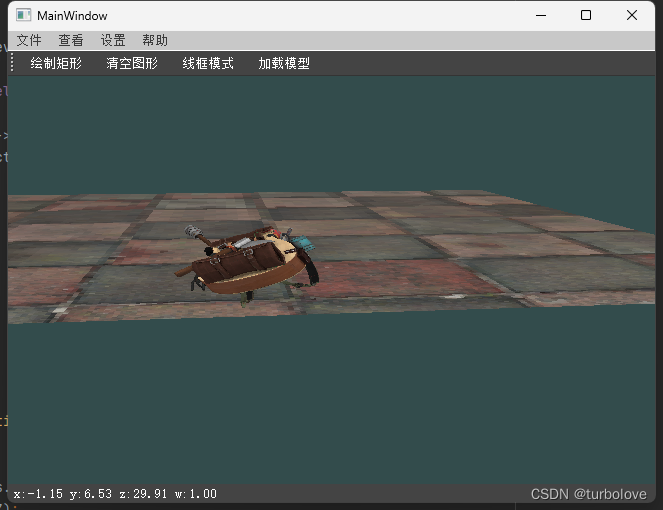Open the 设置 menu

click(113, 41)
